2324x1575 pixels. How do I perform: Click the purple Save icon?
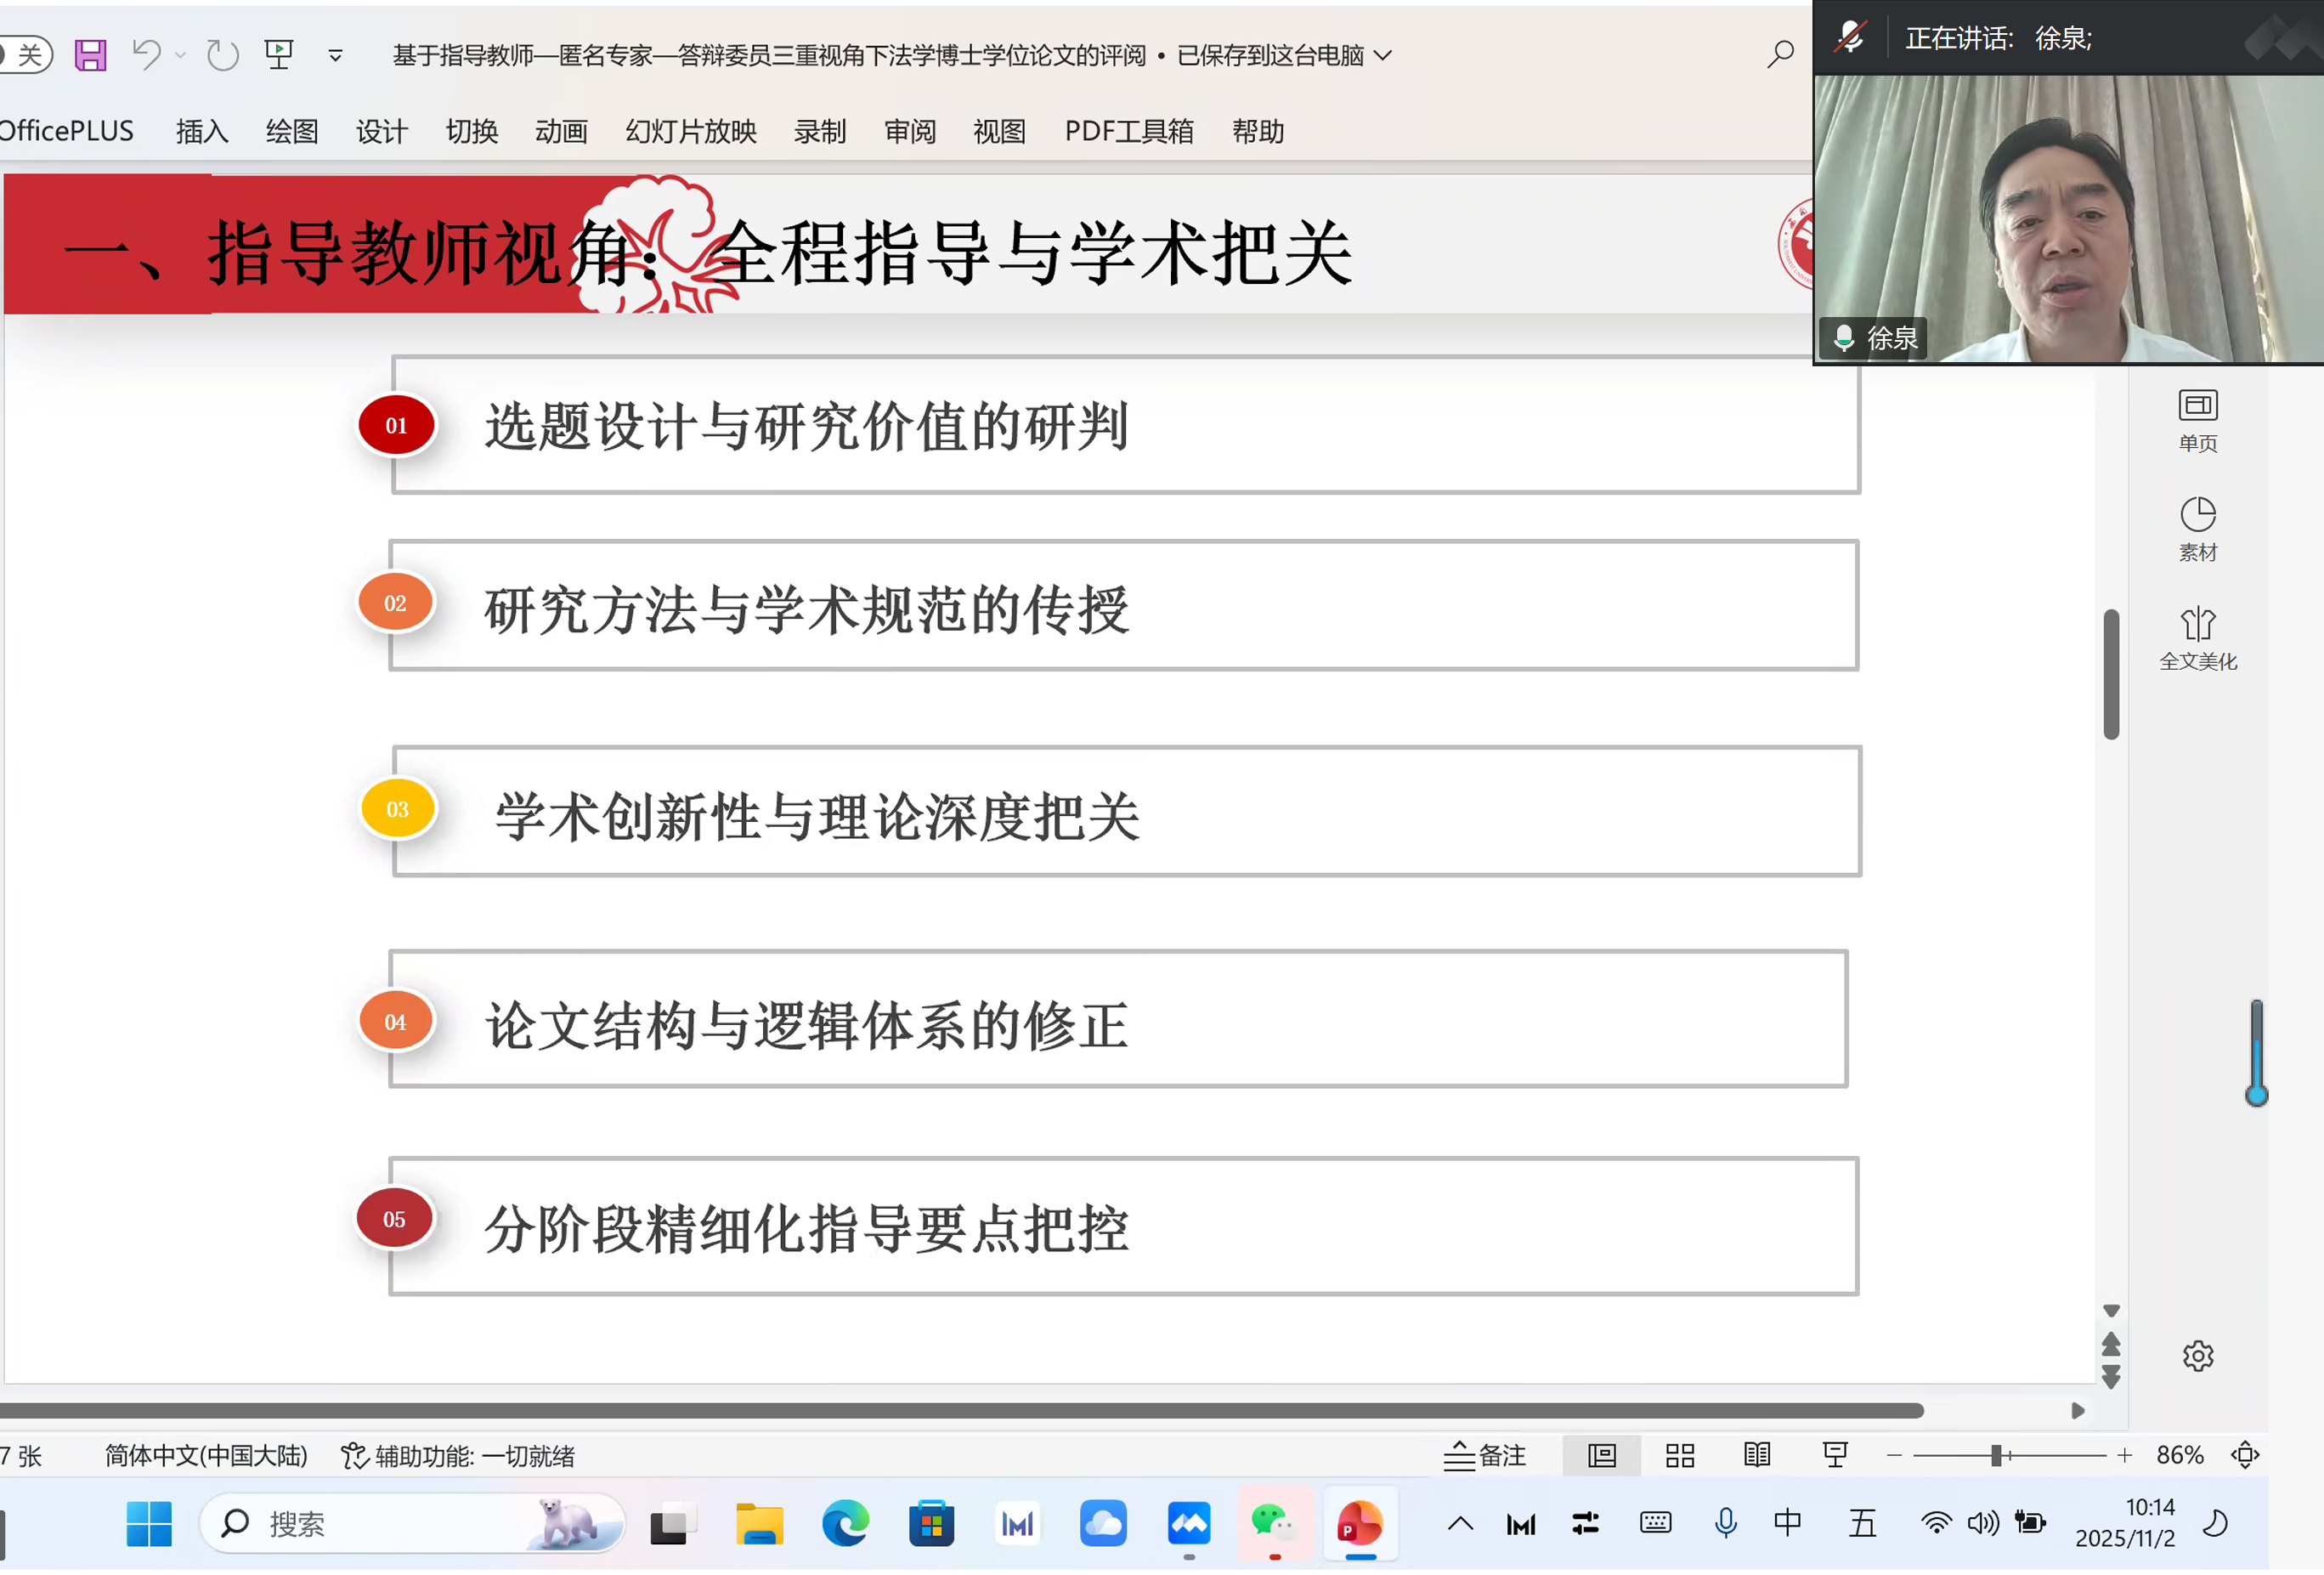tap(90, 55)
